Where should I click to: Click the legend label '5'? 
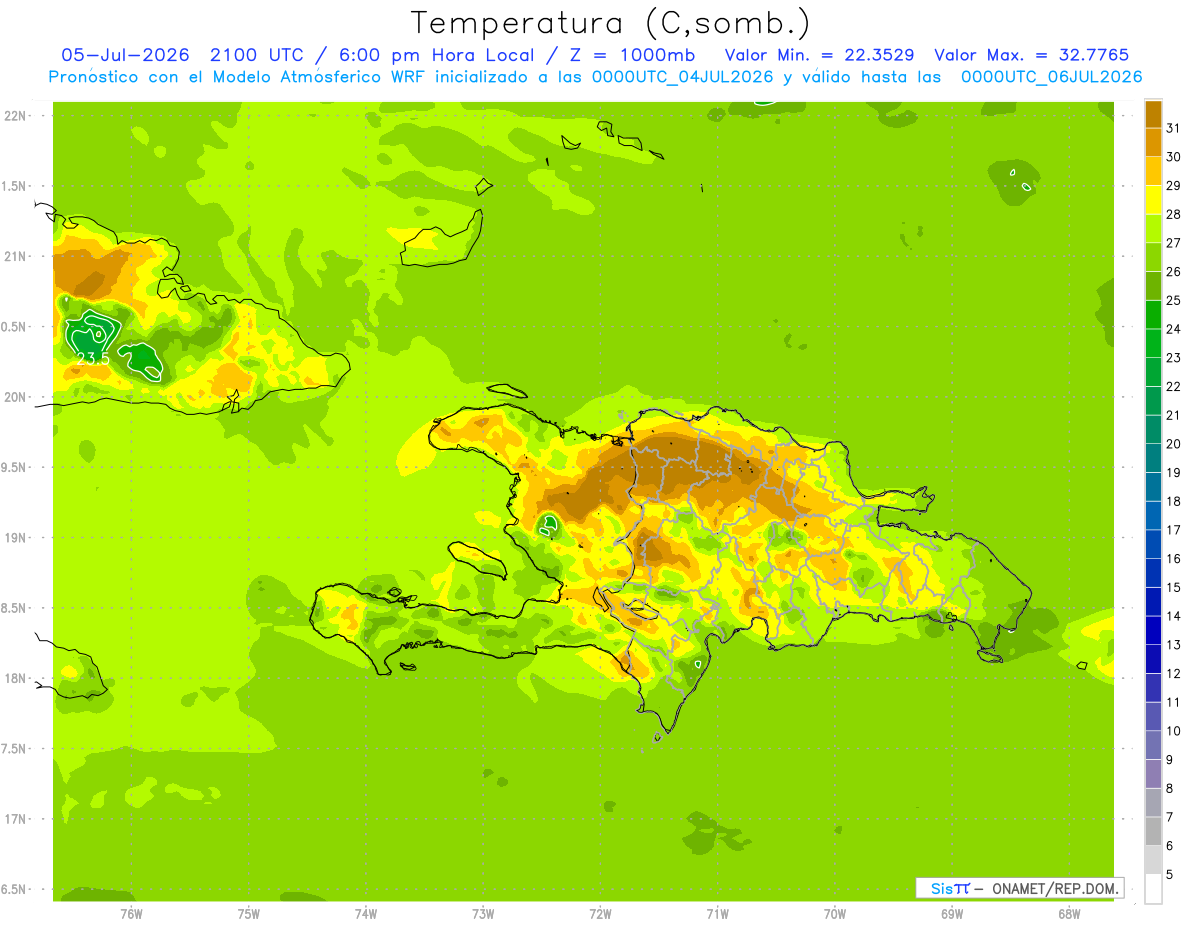pos(1170,874)
